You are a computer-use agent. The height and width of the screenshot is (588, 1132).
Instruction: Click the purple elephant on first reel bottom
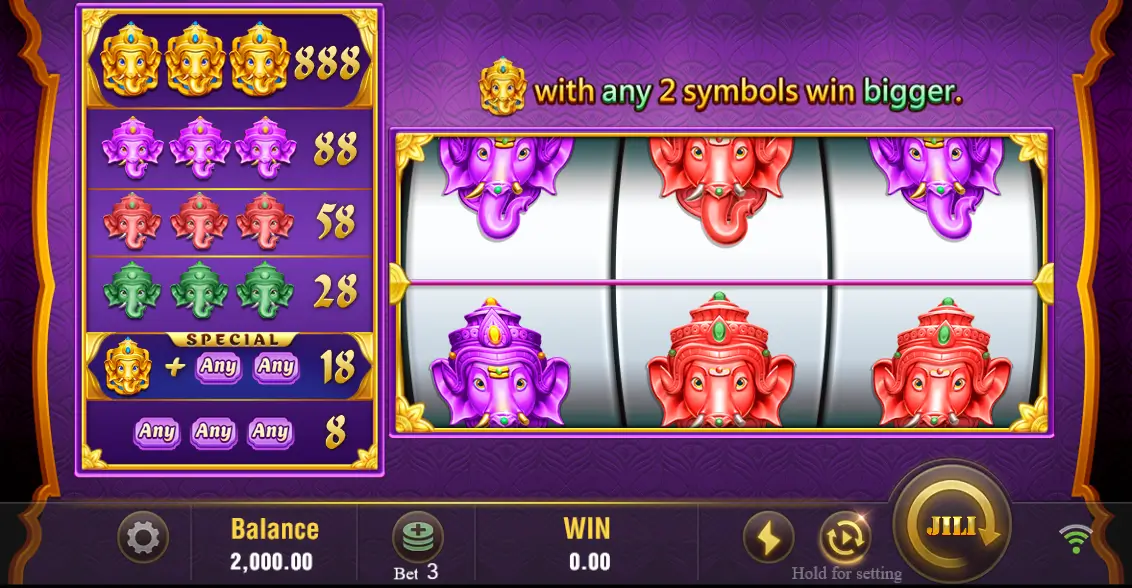pos(500,363)
